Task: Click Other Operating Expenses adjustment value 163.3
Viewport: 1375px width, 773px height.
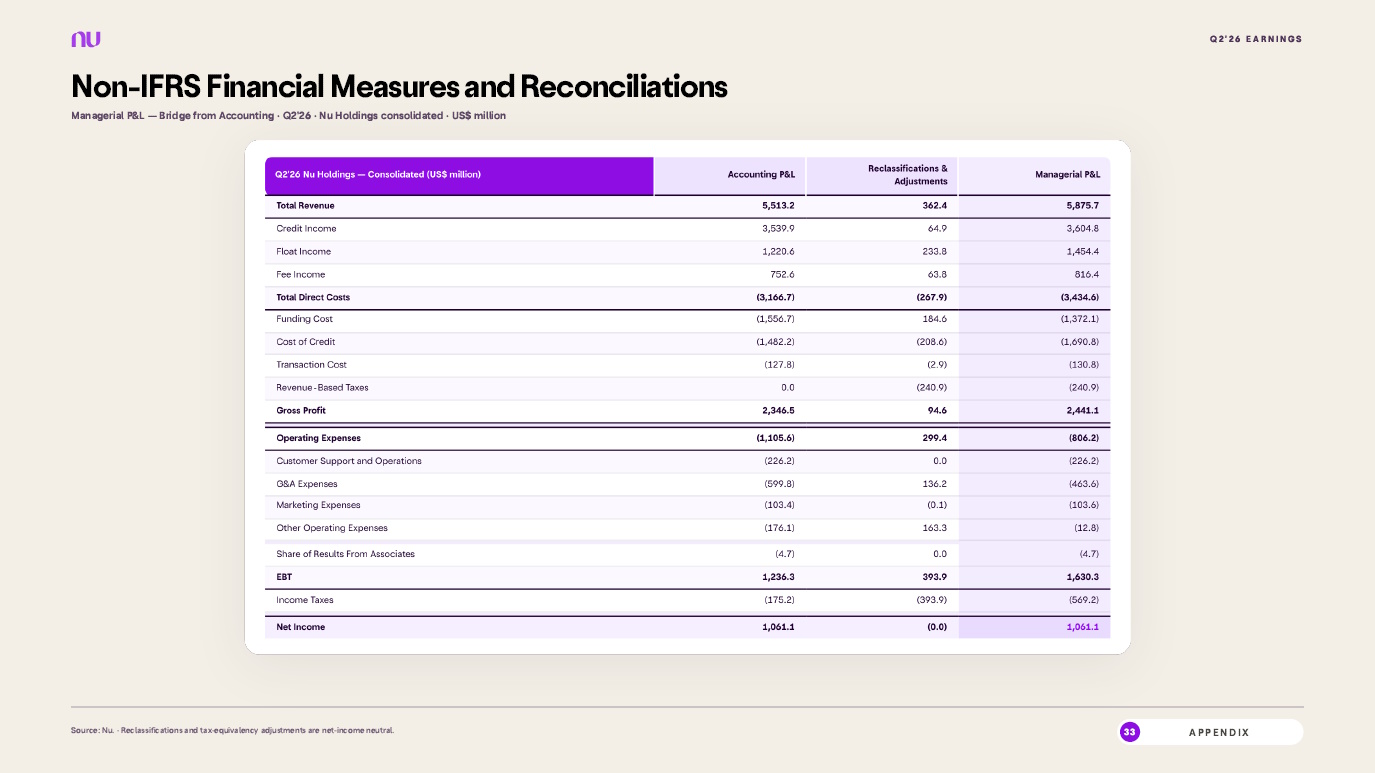Action: (x=933, y=528)
